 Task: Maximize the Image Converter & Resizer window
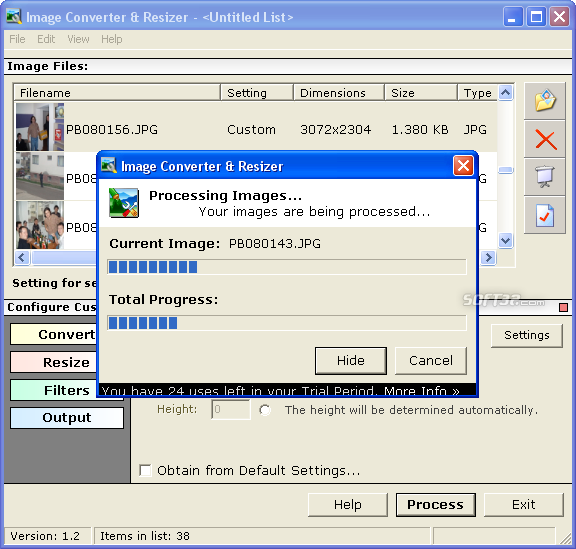(536, 17)
